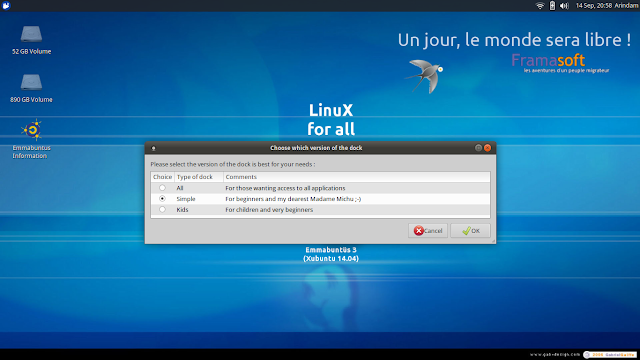Image resolution: width=640 pixels, height=360 pixels.
Task: Minimize the dock chooser dialog
Action: point(478,148)
